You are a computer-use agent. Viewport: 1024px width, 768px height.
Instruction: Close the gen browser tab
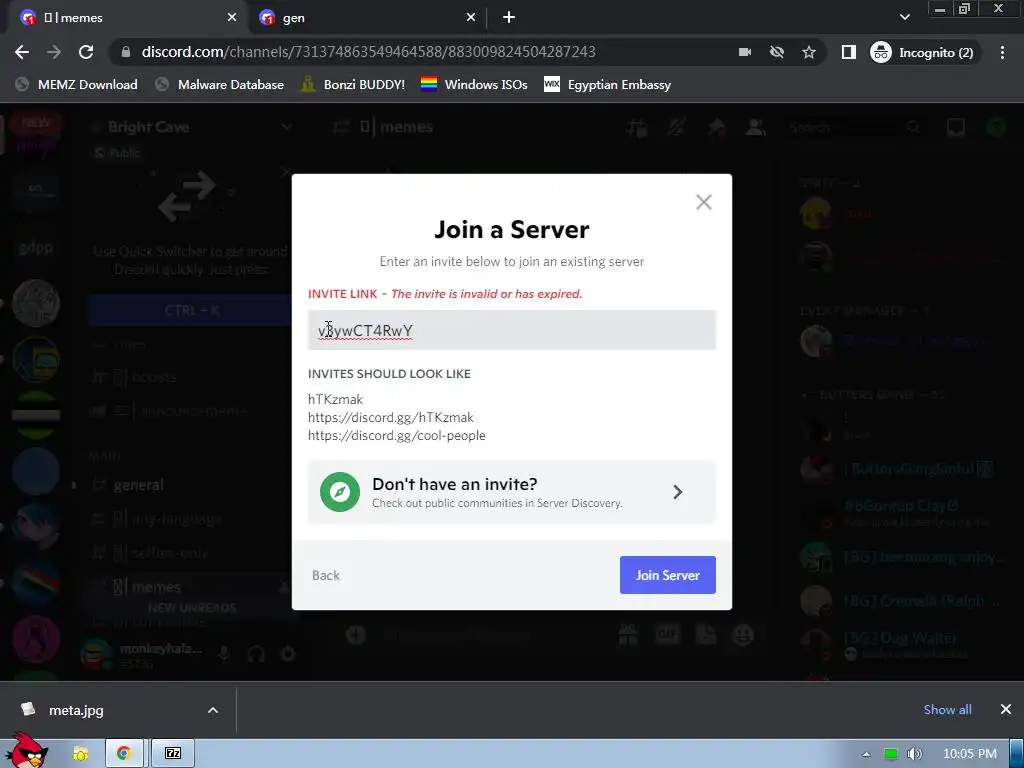(x=471, y=18)
